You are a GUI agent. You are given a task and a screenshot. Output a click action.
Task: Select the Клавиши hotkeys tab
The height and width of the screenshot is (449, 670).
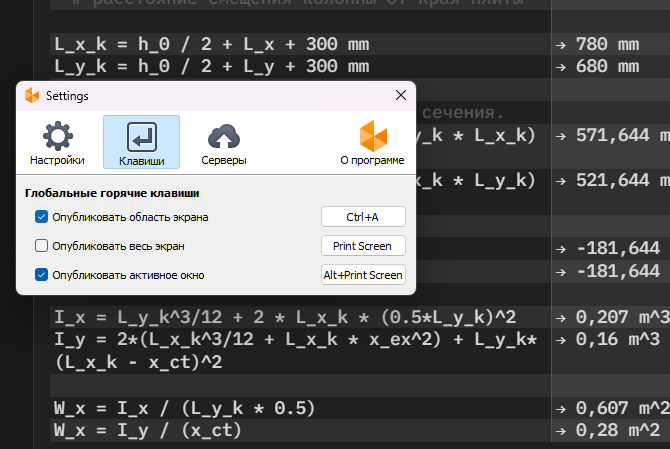pos(141,142)
